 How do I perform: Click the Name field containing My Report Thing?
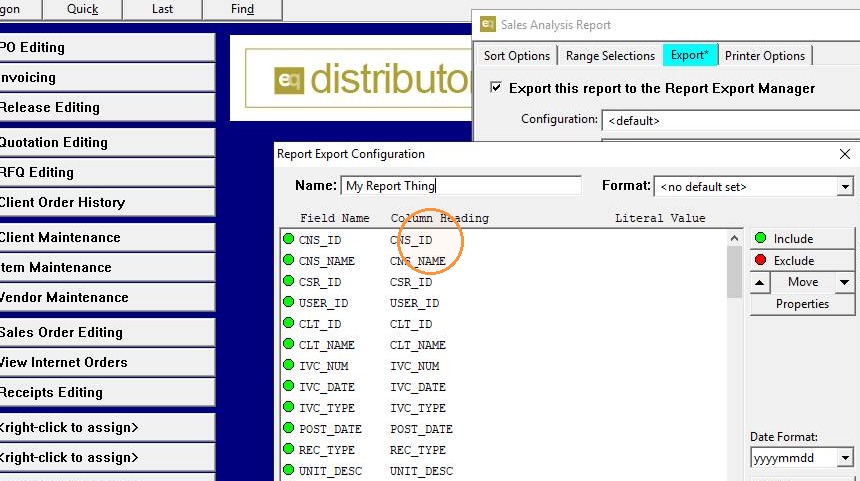tap(461, 186)
